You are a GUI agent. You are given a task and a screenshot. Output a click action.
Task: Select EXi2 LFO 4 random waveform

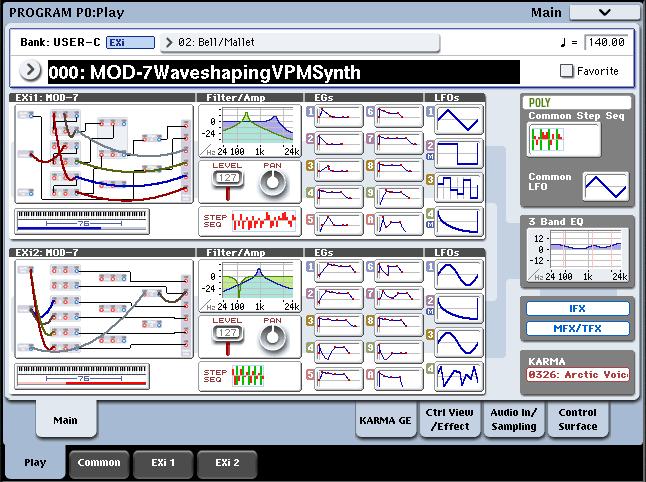pyautogui.click(x=459, y=376)
